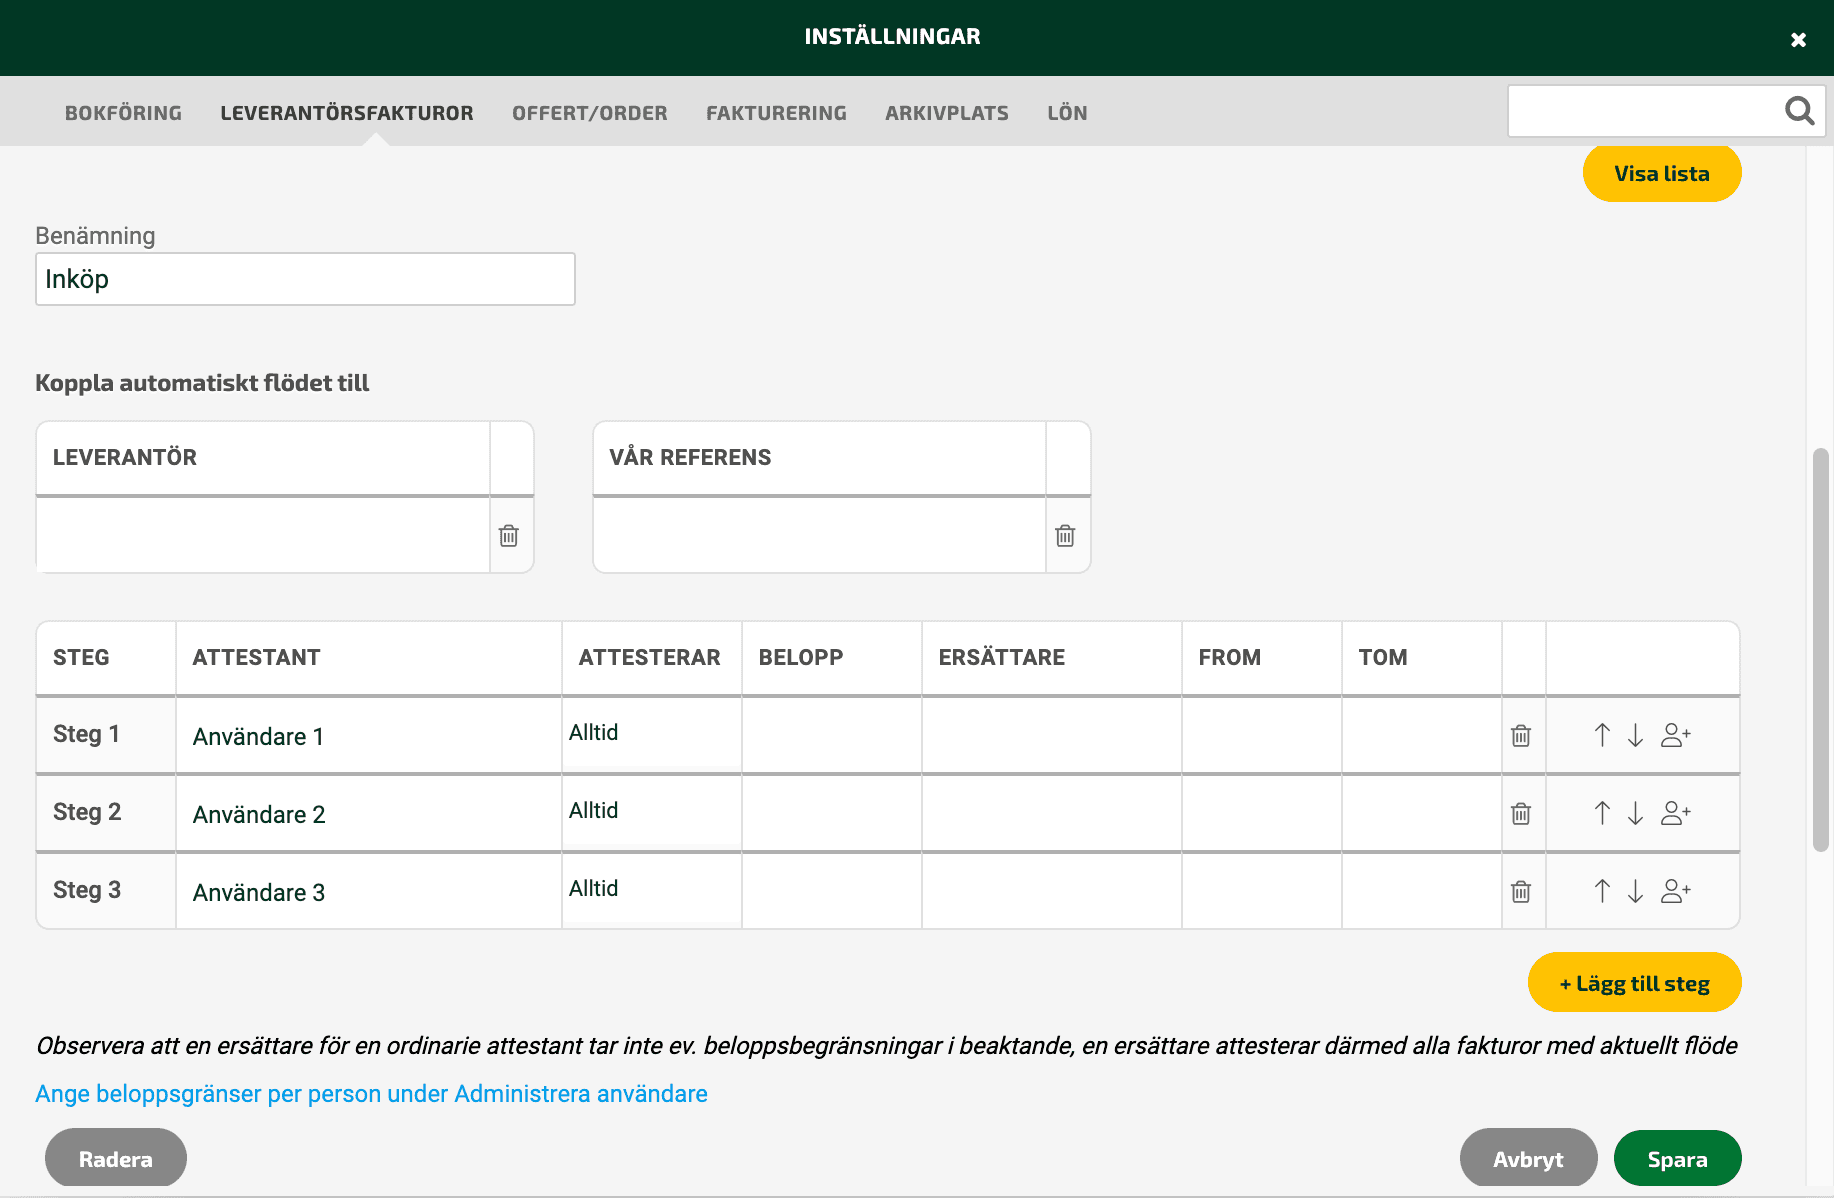Save settings with the Spara button
Viewport: 1834px width, 1198px height.
click(1677, 1159)
